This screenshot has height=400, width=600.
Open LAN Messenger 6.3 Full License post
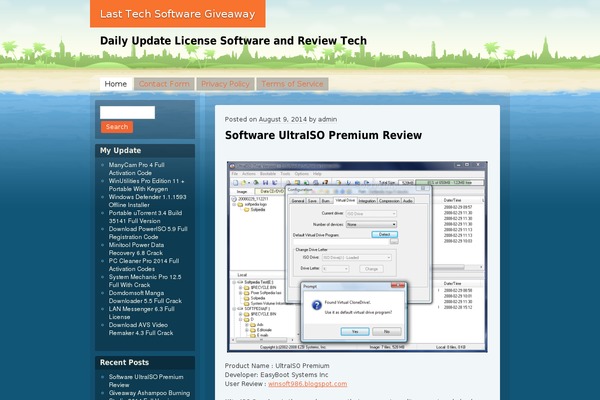point(142,313)
